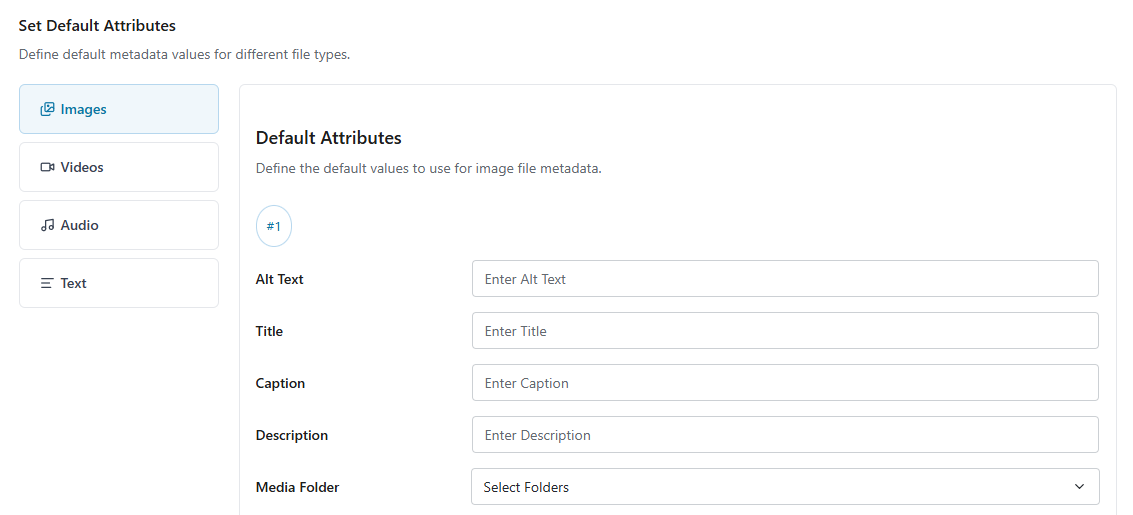Screen dimensions: 1133x515
Task: Switch to the Images tab
Action: (118, 109)
